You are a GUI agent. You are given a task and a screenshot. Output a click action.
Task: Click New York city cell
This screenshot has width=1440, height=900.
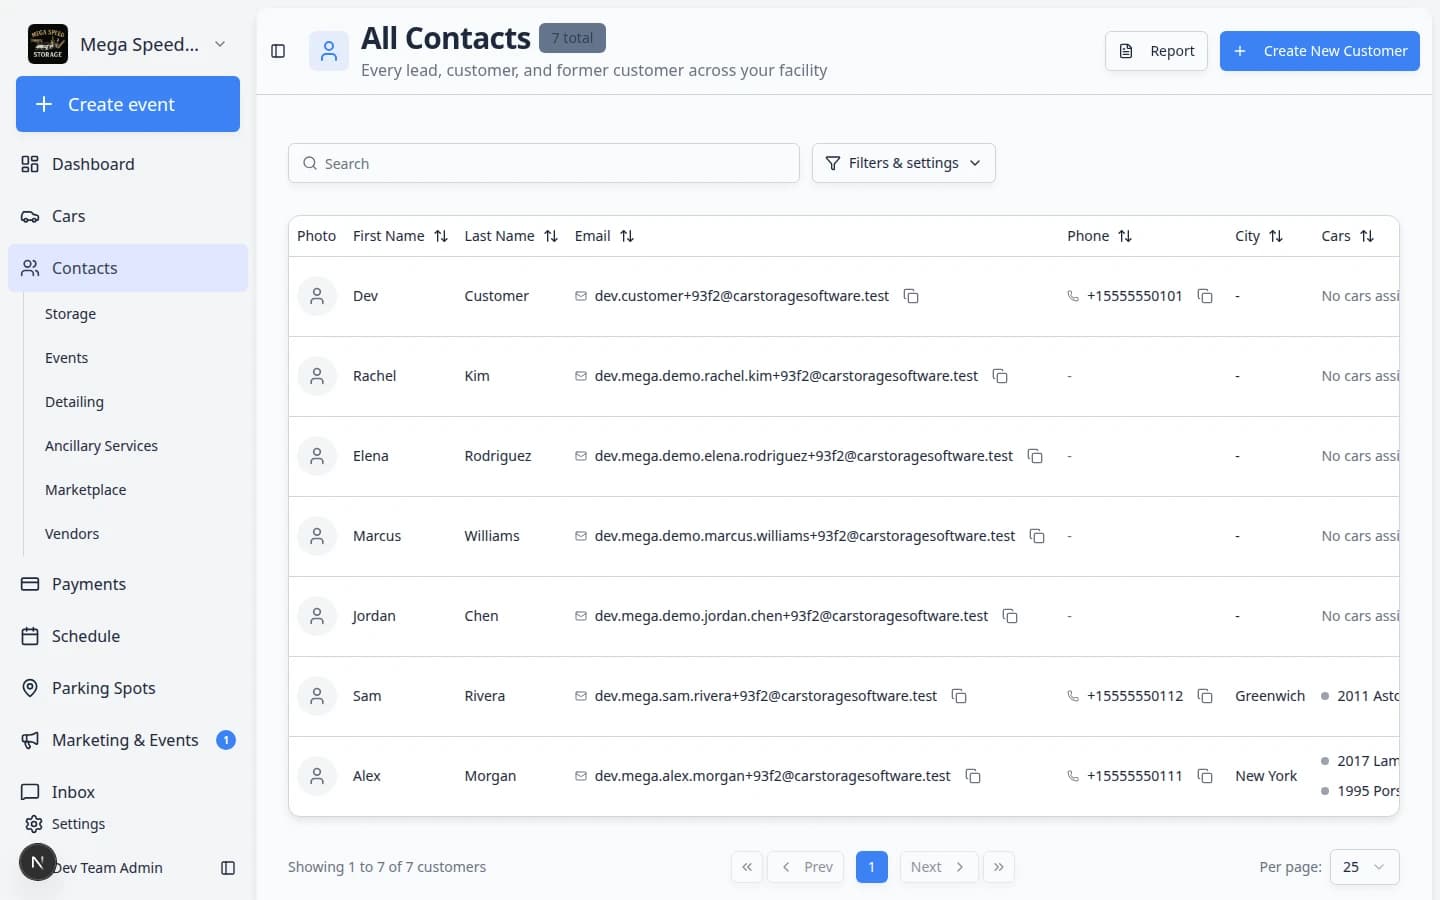pos(1266,776)
